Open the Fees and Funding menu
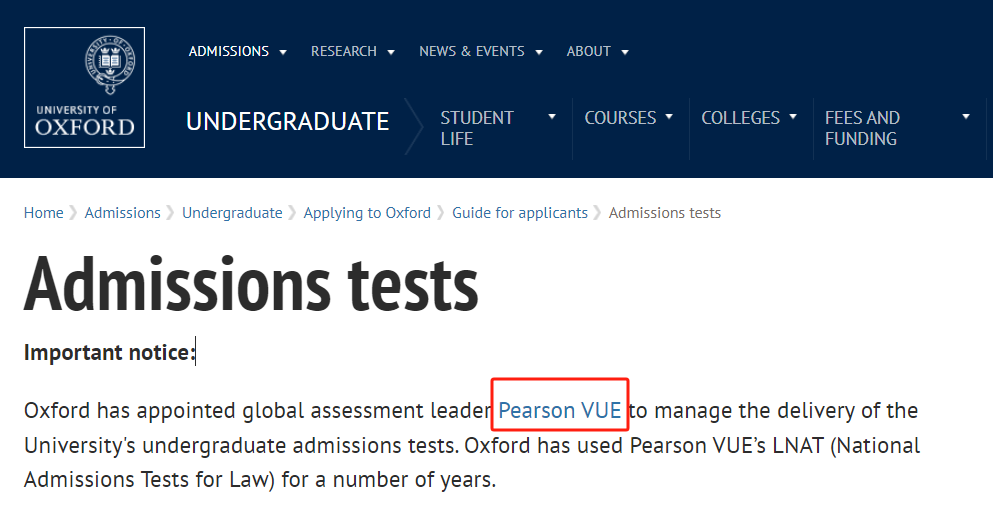 tap(862, 128)
